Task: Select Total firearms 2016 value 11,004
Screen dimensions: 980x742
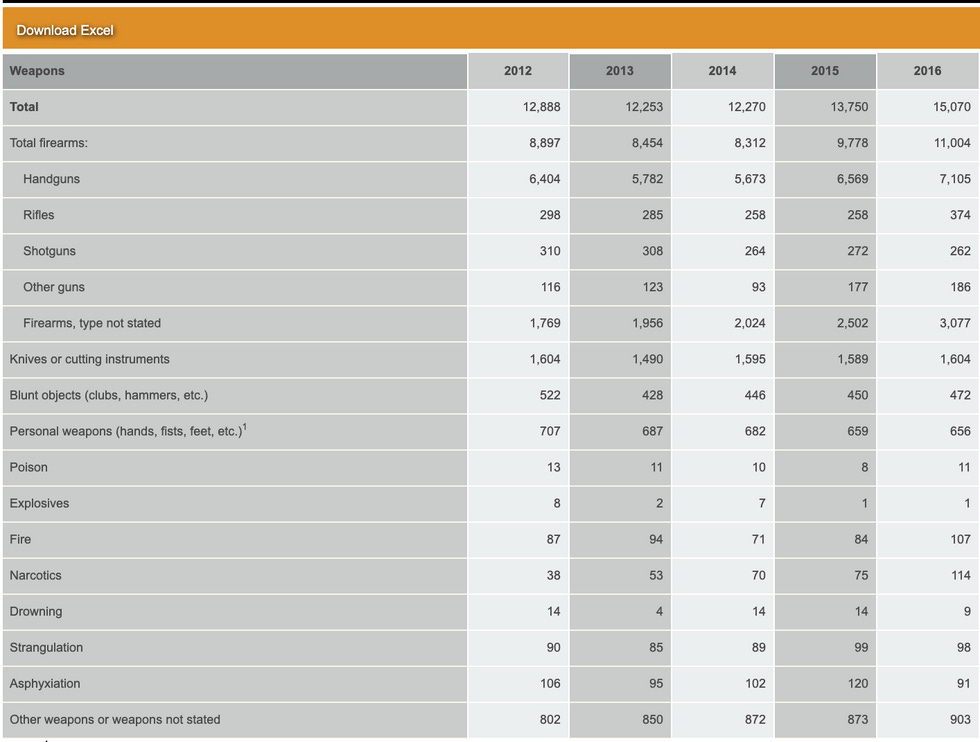Action: (x=952, y=143)
